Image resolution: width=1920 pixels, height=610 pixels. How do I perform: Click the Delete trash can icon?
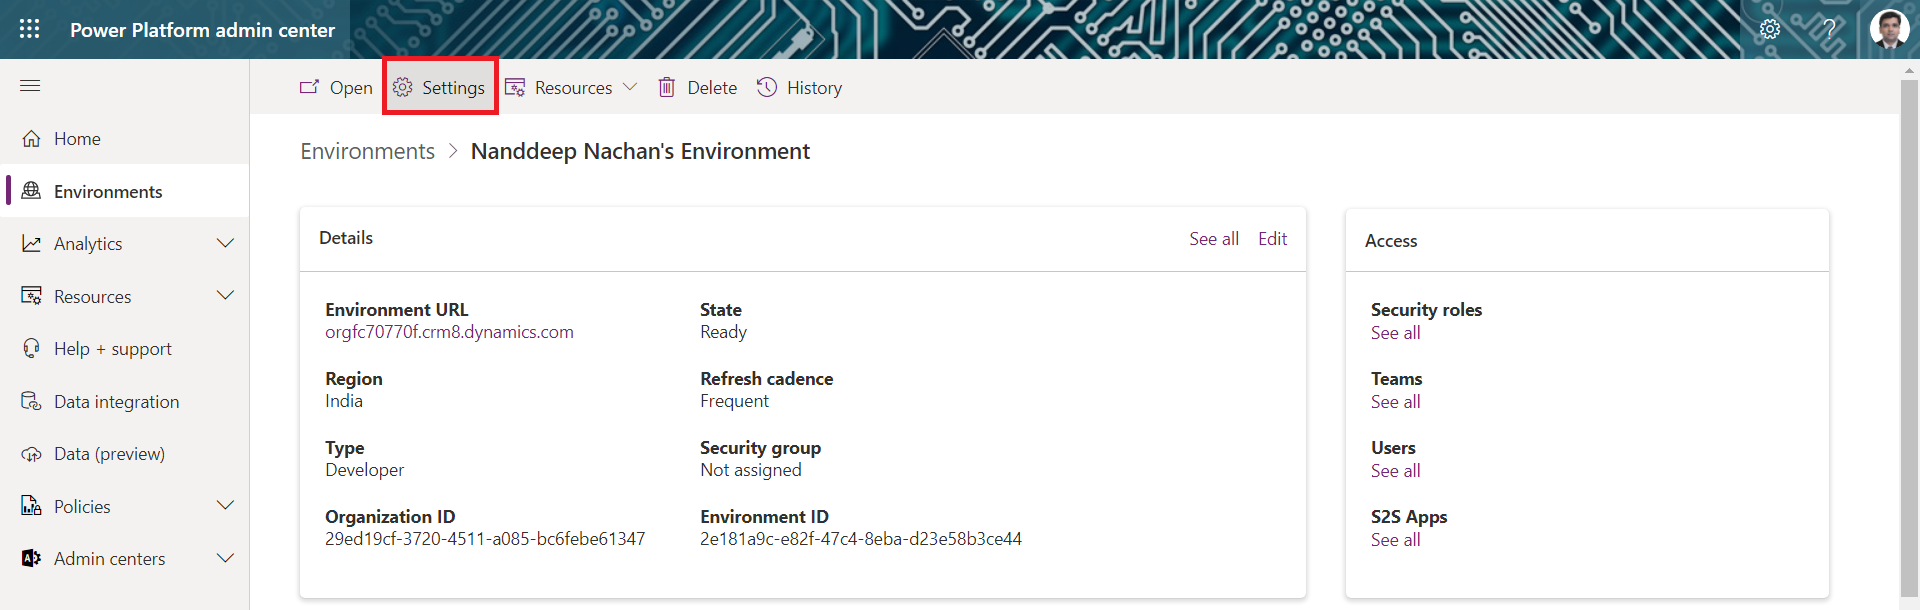click(x=667, y=88)
